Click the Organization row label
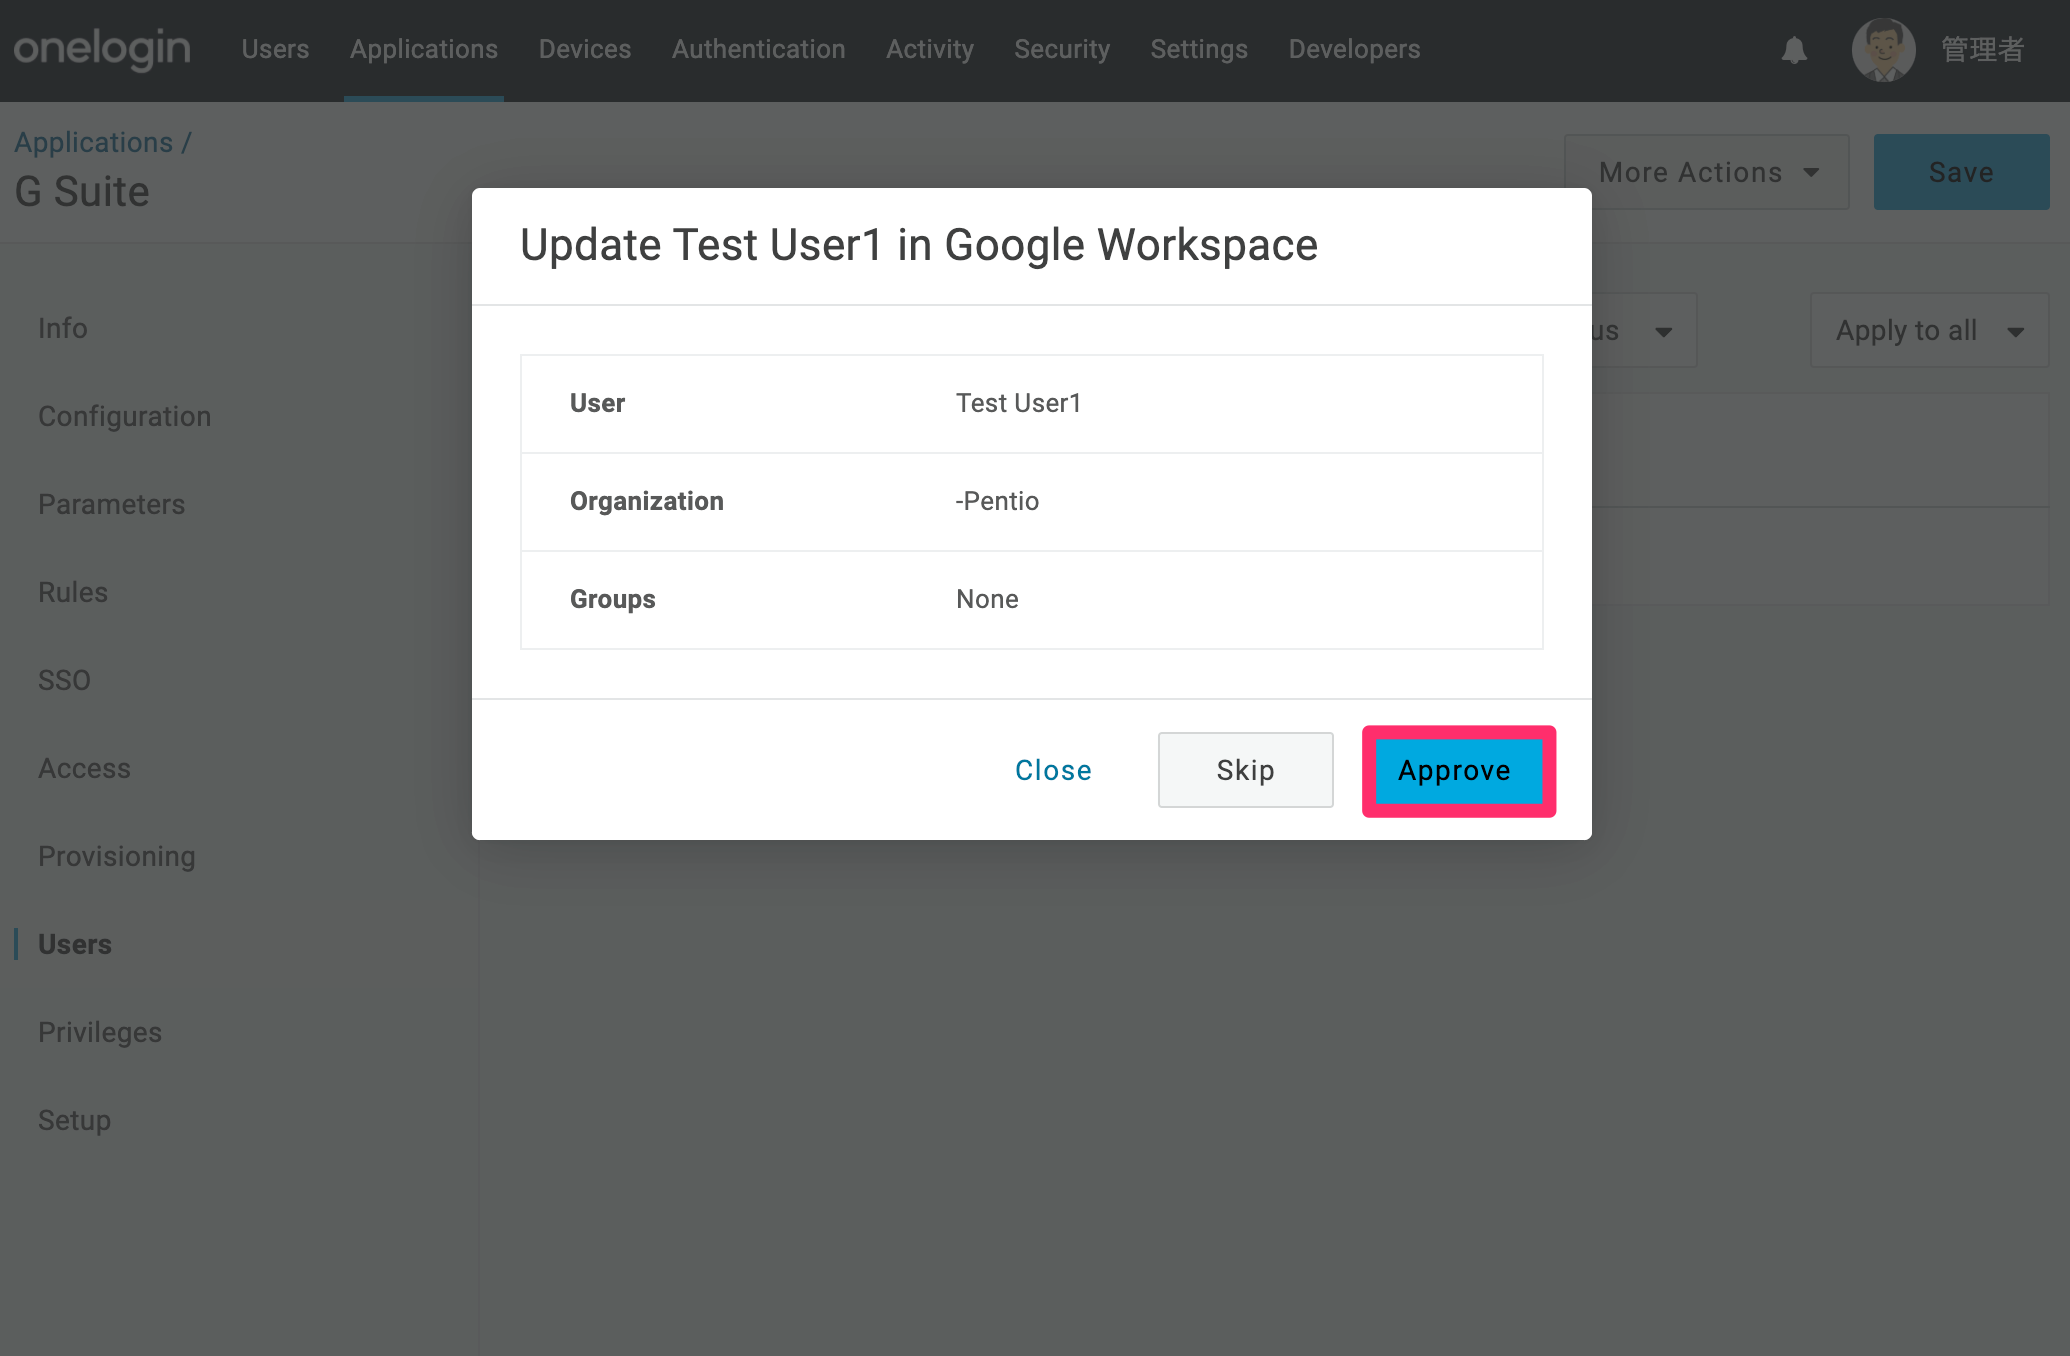The height and width of the screenshot is (1356, 2070). [x=646, y=501]
